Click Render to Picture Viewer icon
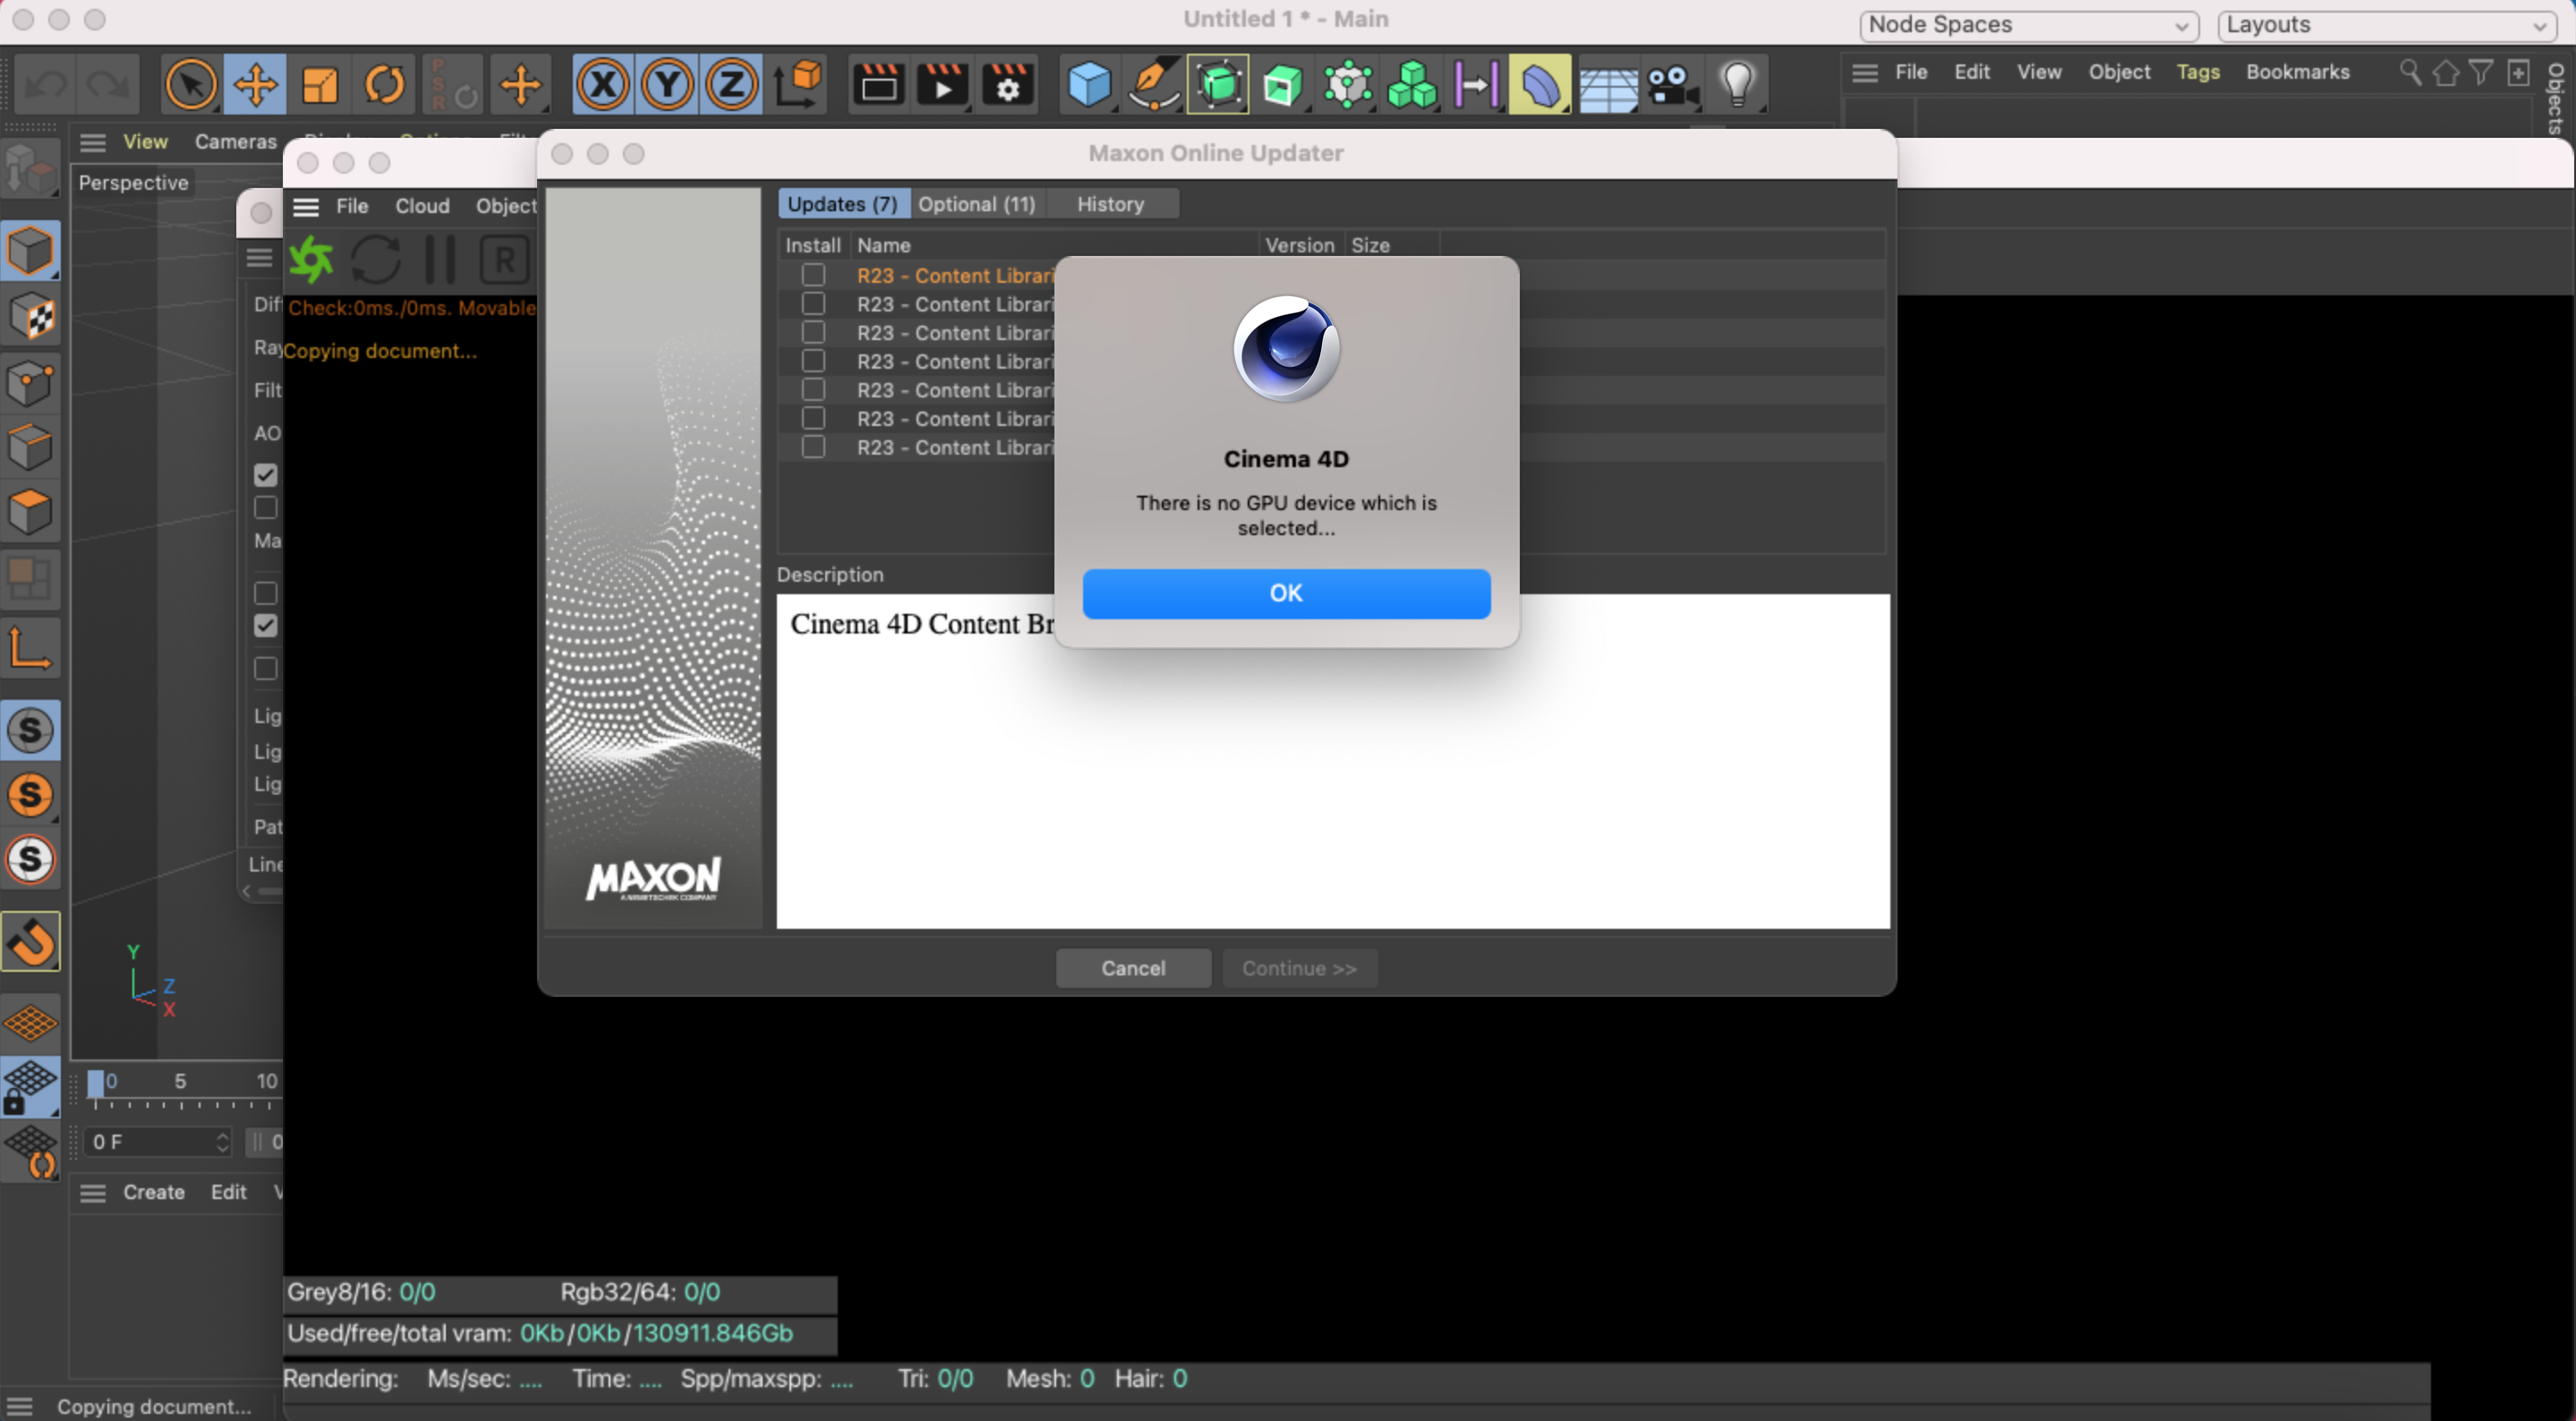The width and height of the screenshot is (2576, 1421). tap(943, 85)
